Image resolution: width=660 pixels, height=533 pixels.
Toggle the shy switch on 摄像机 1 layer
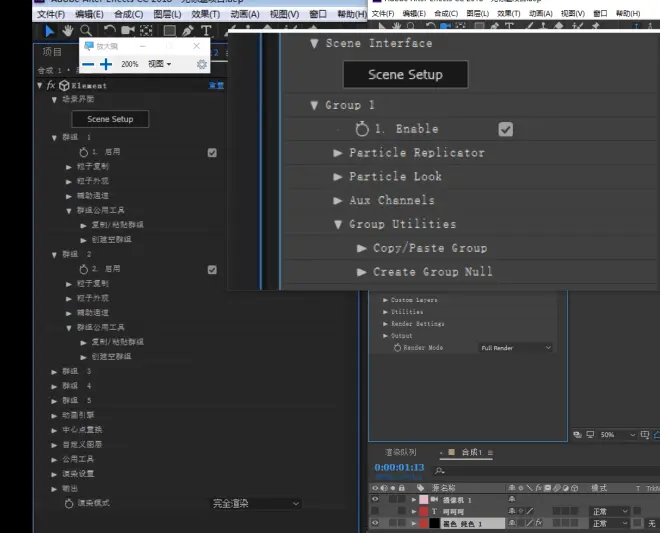(512, 499)
